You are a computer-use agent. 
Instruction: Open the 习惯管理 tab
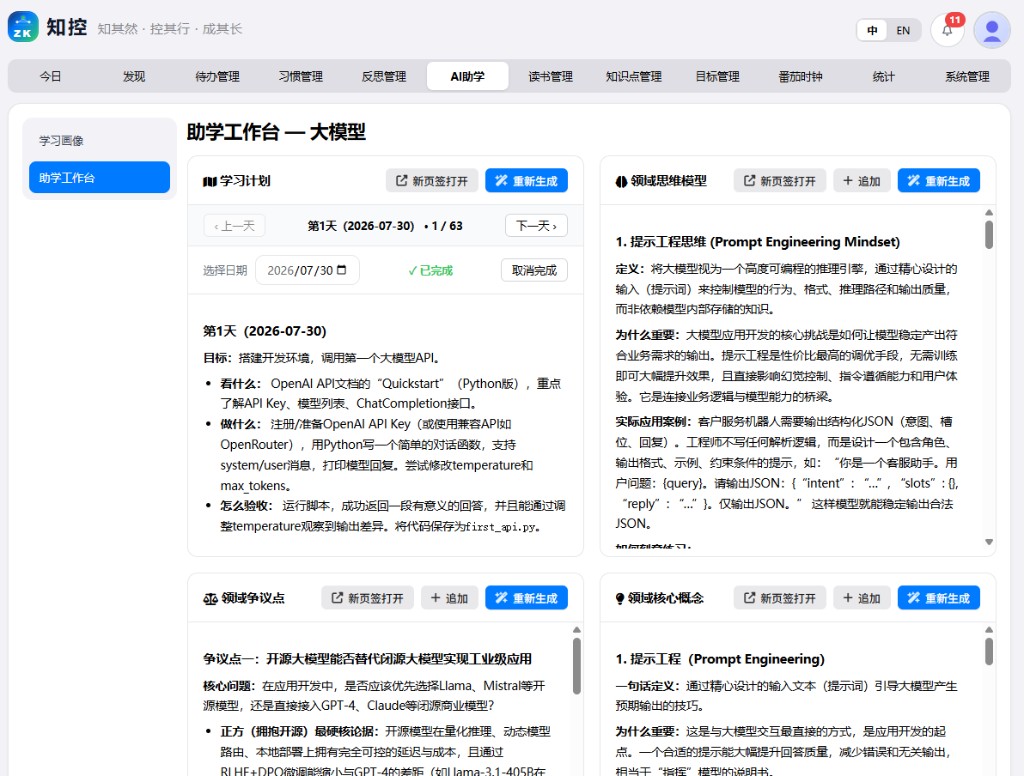pos(300,76)
